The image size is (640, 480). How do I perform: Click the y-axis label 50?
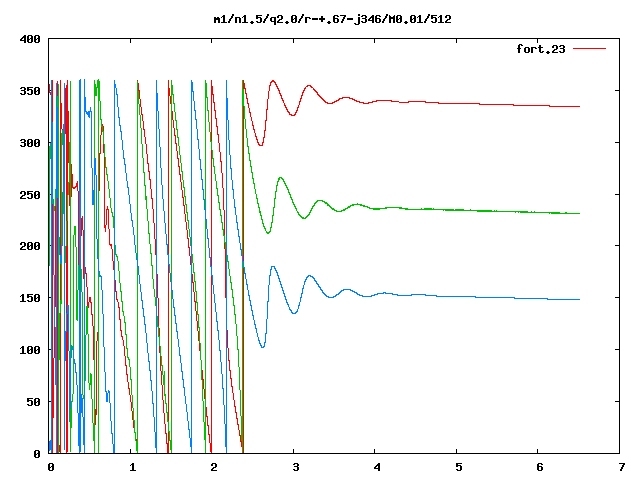33,402
